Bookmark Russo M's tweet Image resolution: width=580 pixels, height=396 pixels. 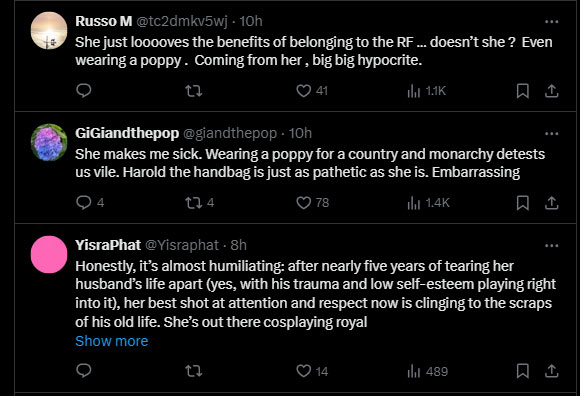point(522,91)
